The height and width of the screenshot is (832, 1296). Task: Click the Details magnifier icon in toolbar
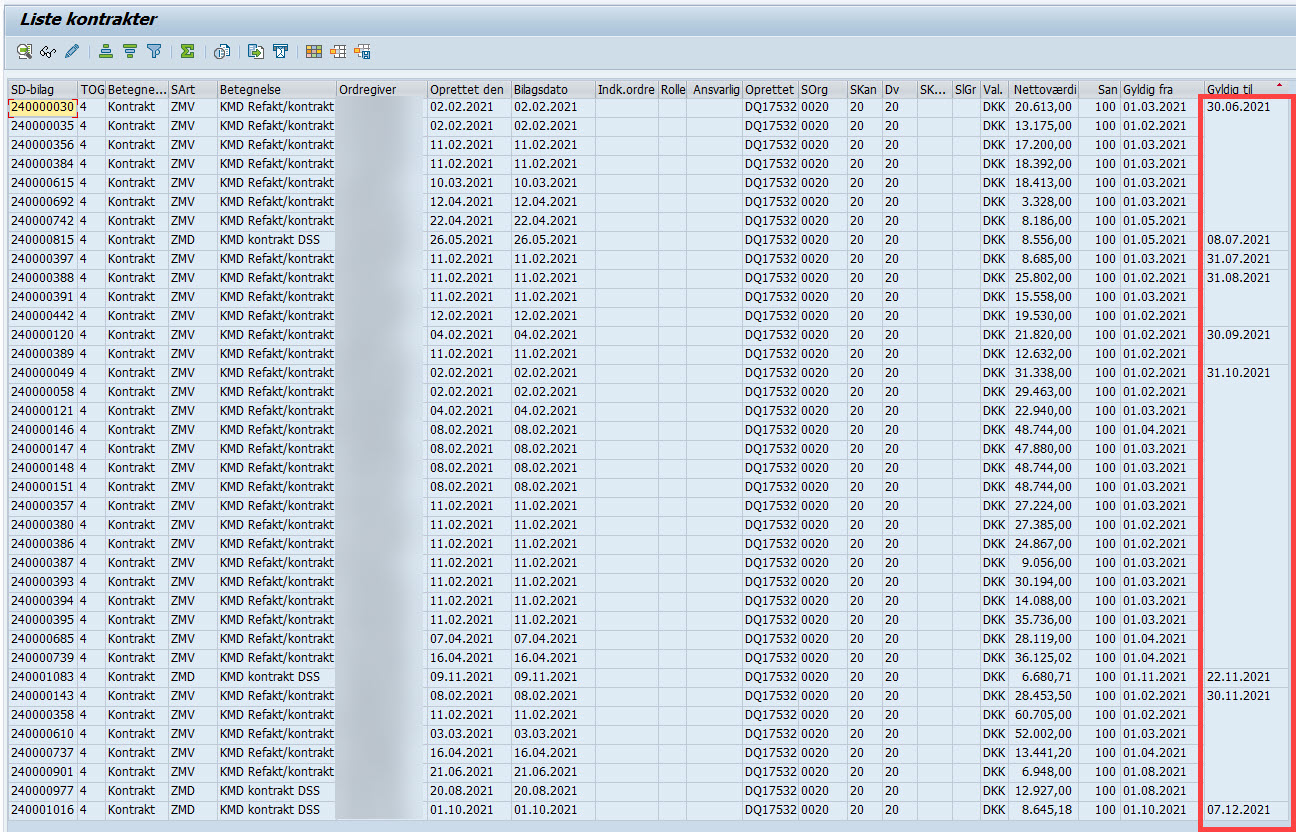(x=24, y=51)
